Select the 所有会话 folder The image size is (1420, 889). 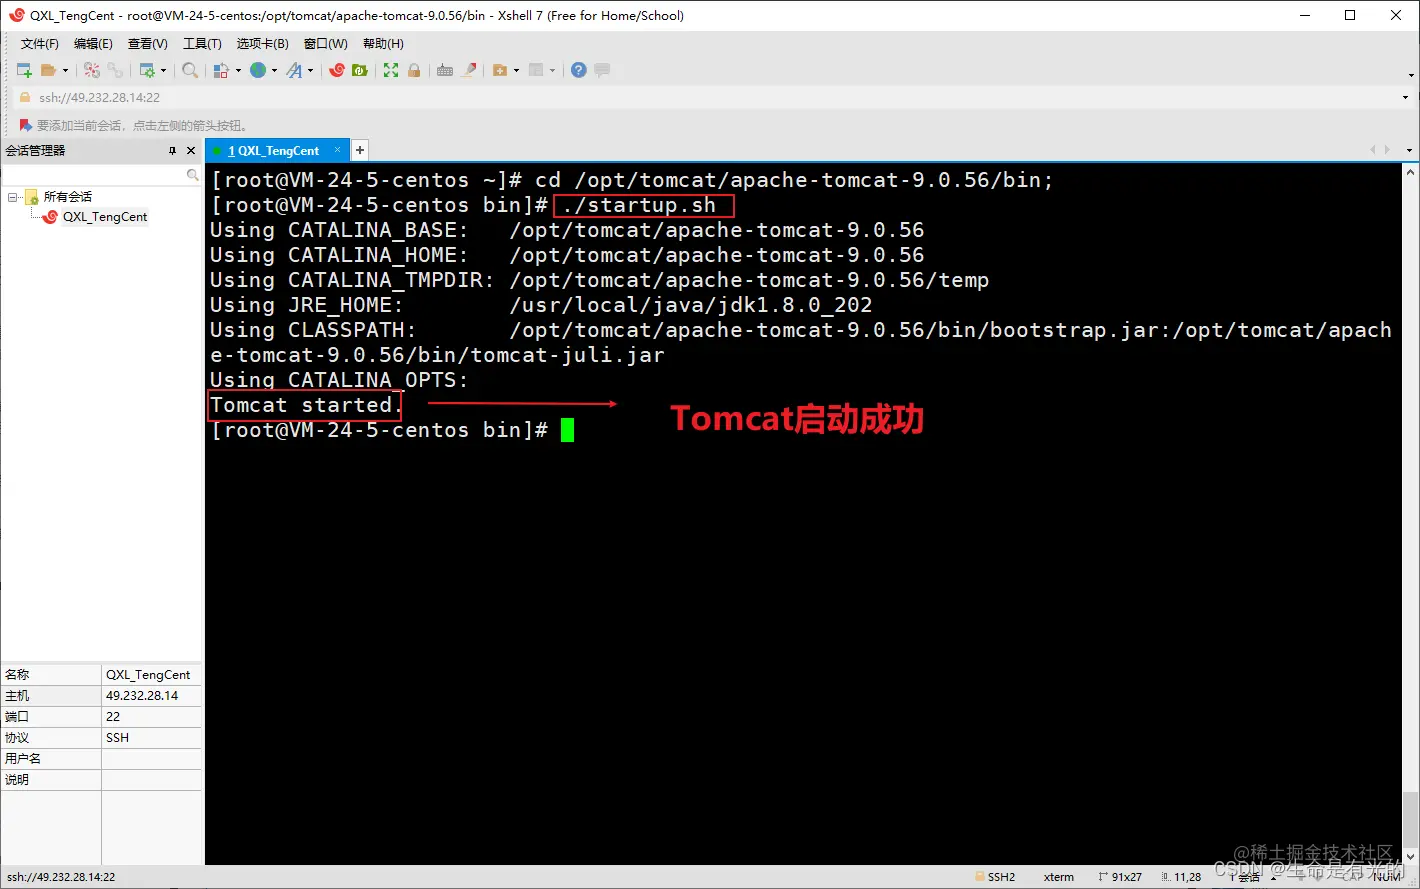67,197
